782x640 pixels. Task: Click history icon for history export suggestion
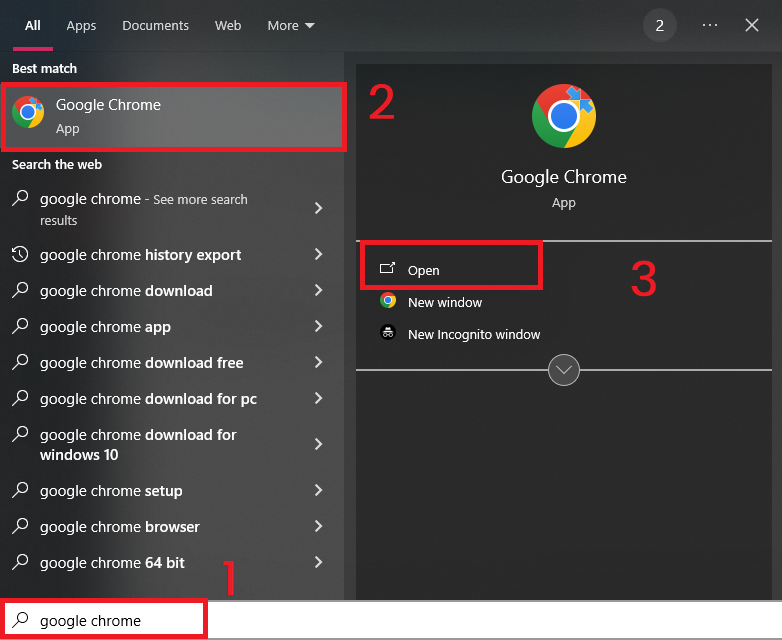(20, 255)
